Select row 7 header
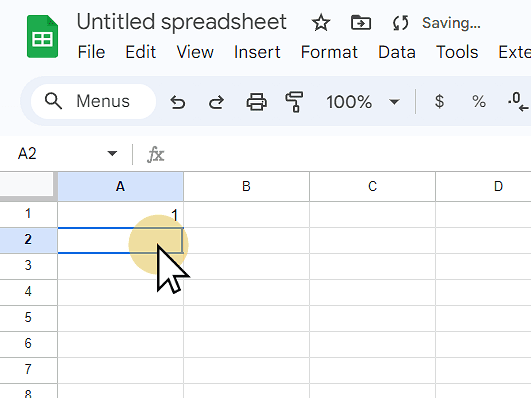Viewport: 531px width, 398px height. [x=28, y=370]
